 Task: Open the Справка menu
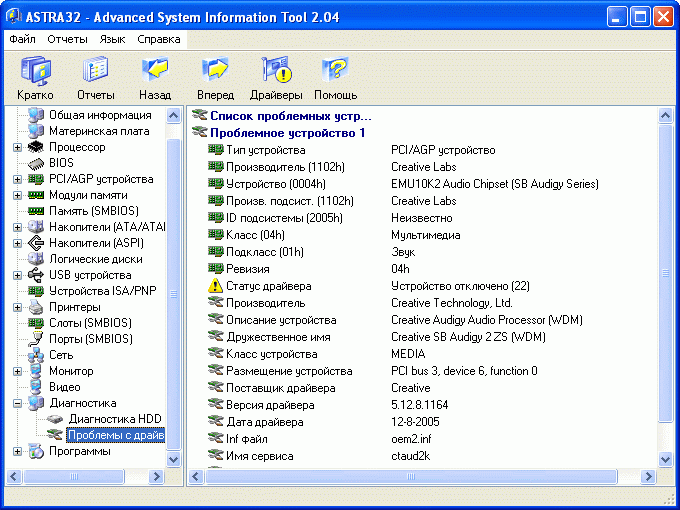point(159,39)
